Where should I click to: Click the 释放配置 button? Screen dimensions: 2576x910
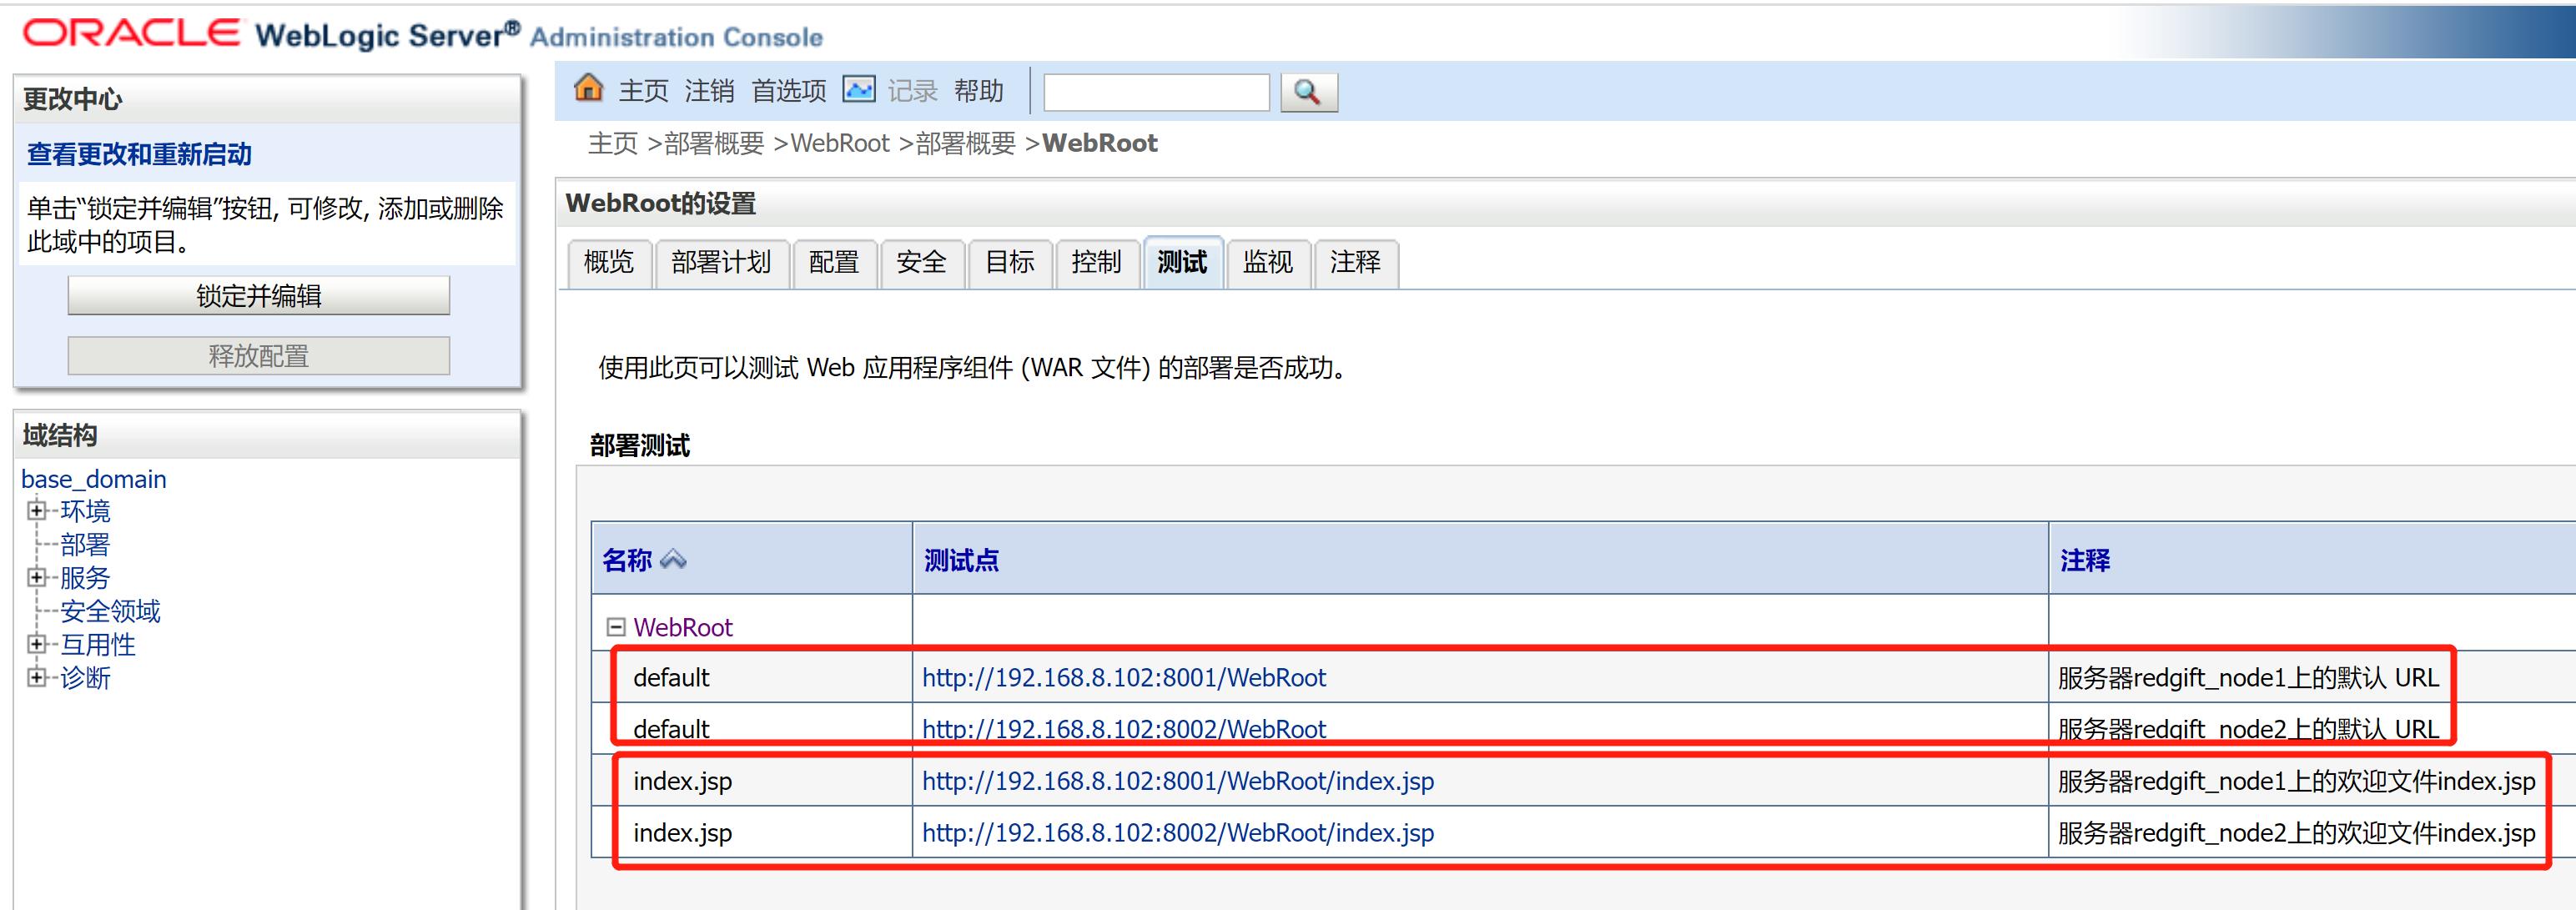pyautogui.click(x=259, y=356)
